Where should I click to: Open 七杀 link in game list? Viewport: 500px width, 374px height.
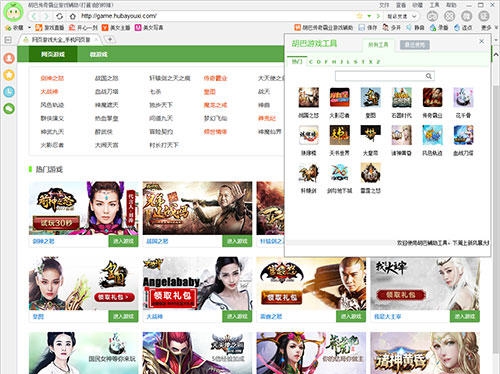click(155, 92)
